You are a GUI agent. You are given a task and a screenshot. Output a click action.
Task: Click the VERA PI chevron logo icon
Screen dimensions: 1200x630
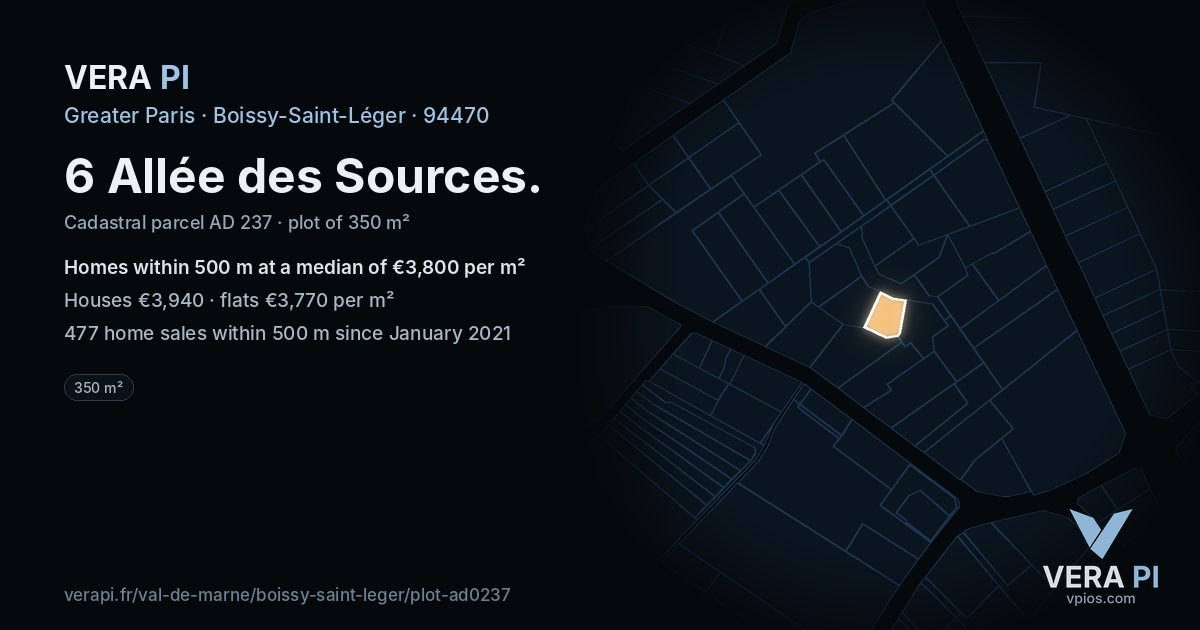1100,533
